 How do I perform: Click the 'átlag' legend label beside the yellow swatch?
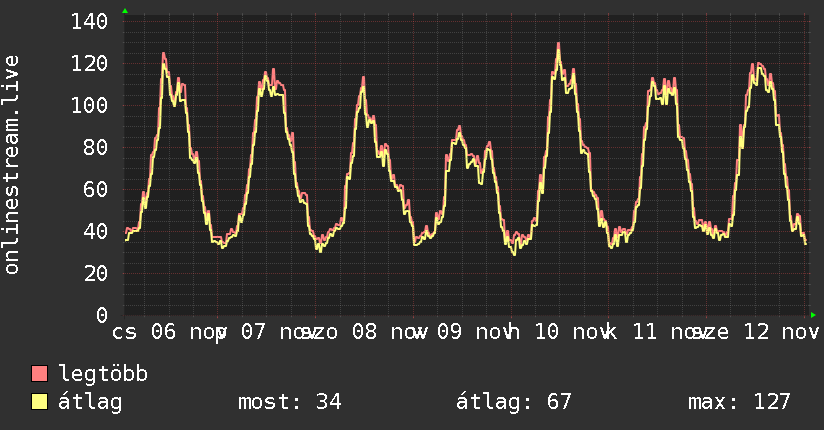click(x=90, y=402)
